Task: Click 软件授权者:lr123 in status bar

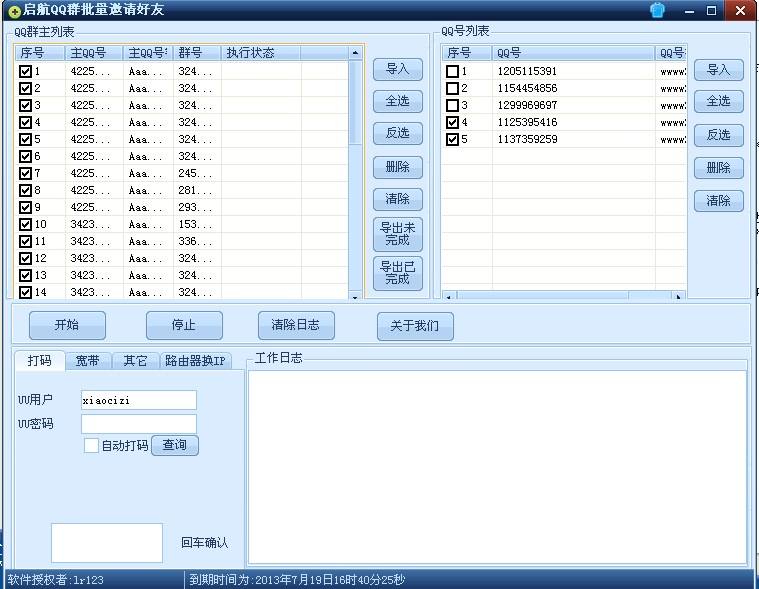Action: [x=56, y=580]
